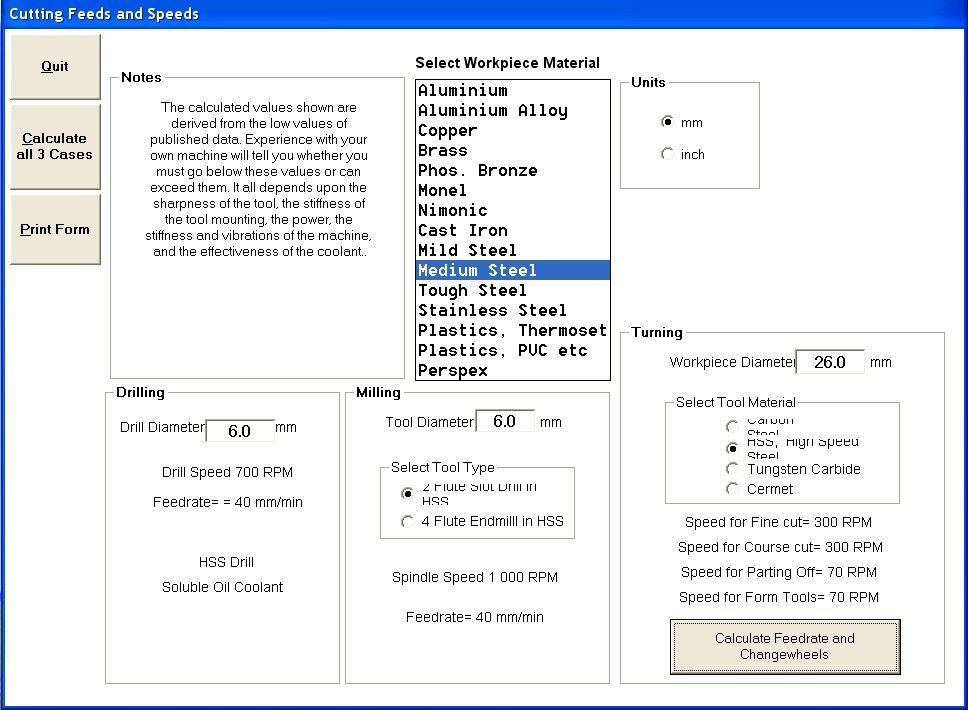
Task: Click the milling Tool Diameter field
Action: 504,422
